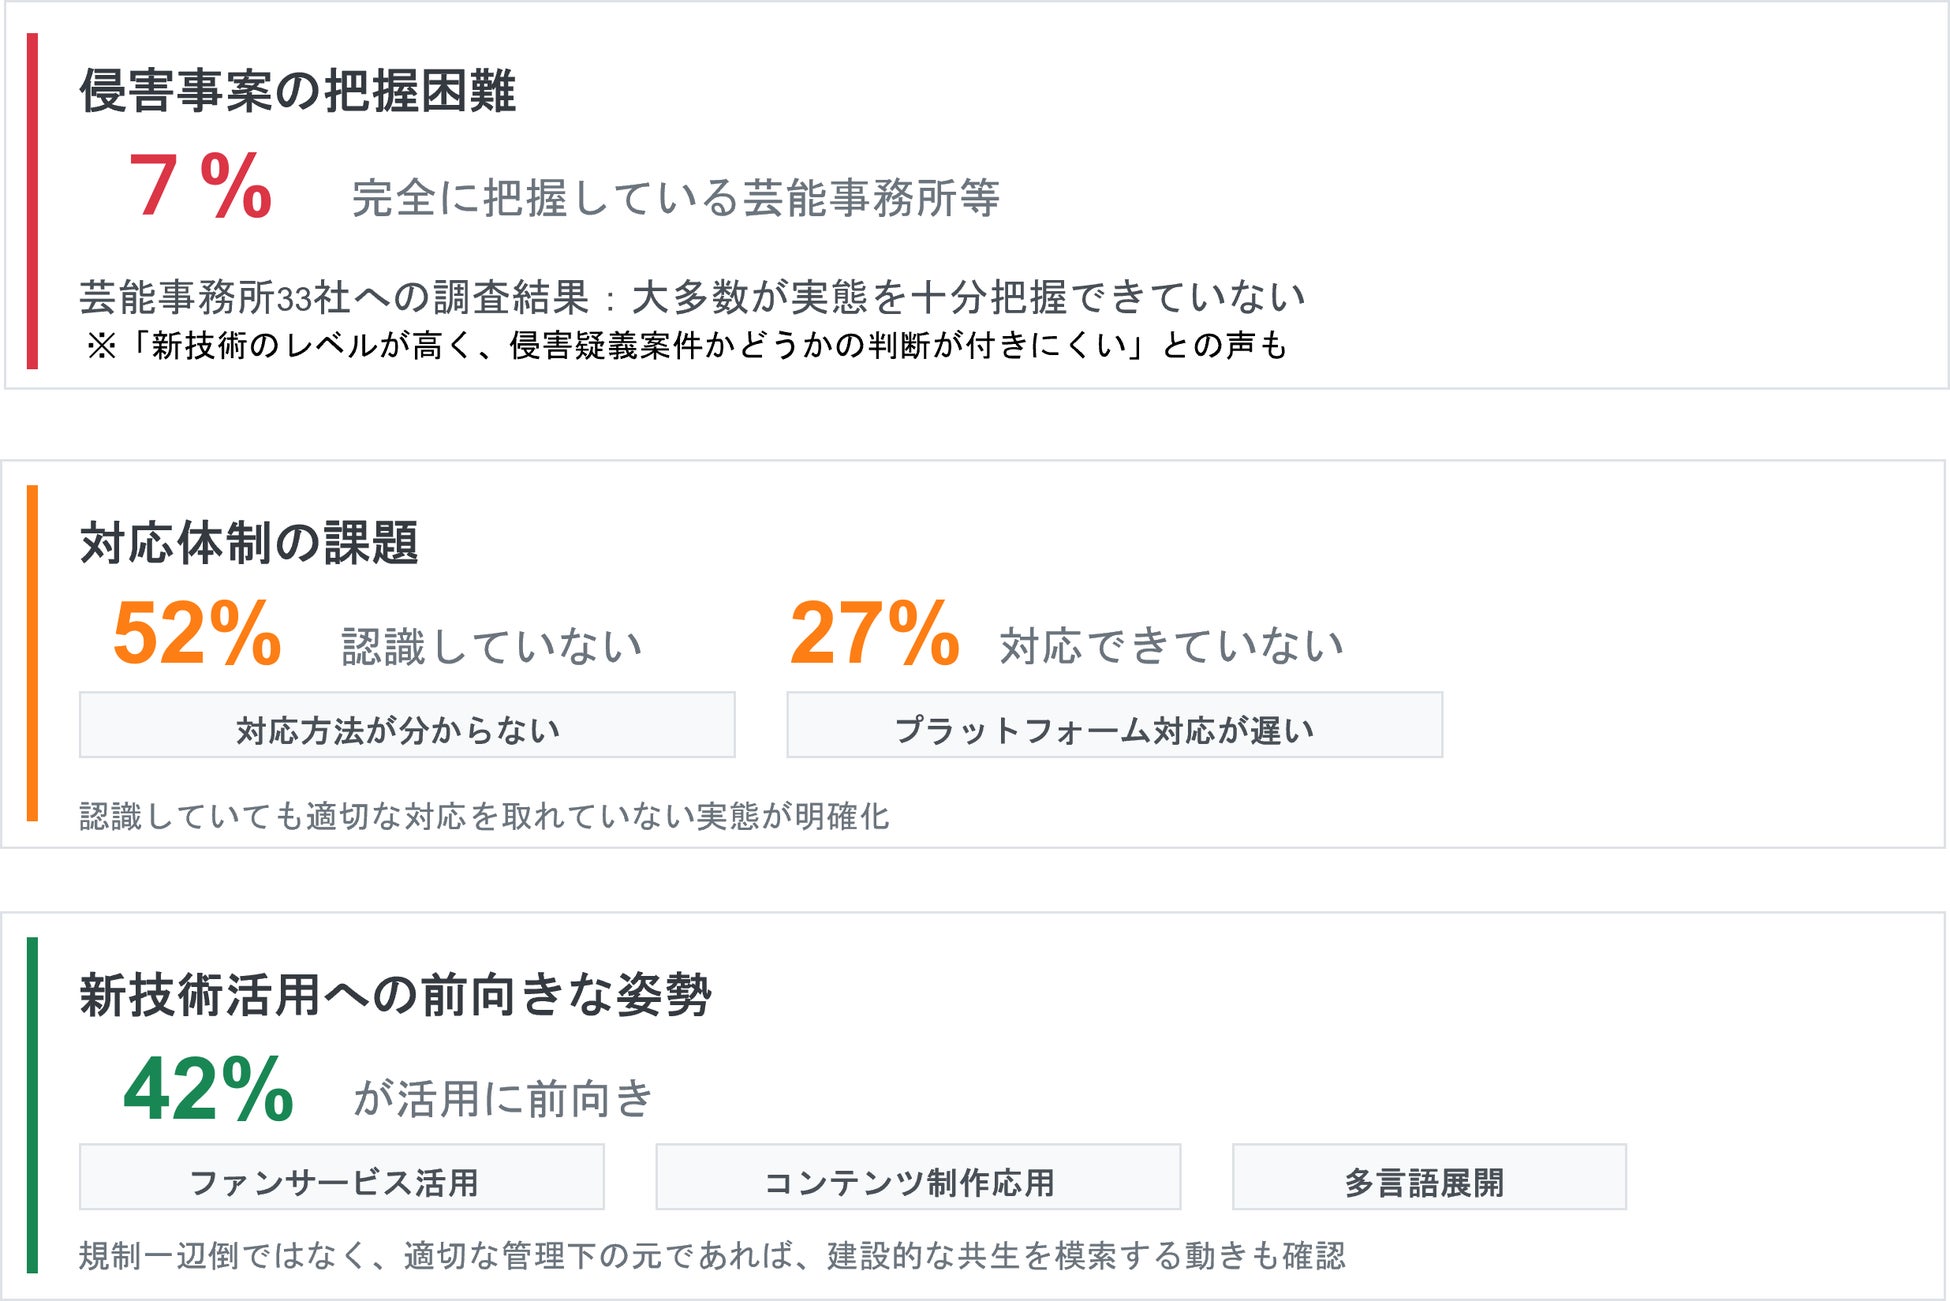Click the 対応方法が分からない box

[x=407, y=726]
